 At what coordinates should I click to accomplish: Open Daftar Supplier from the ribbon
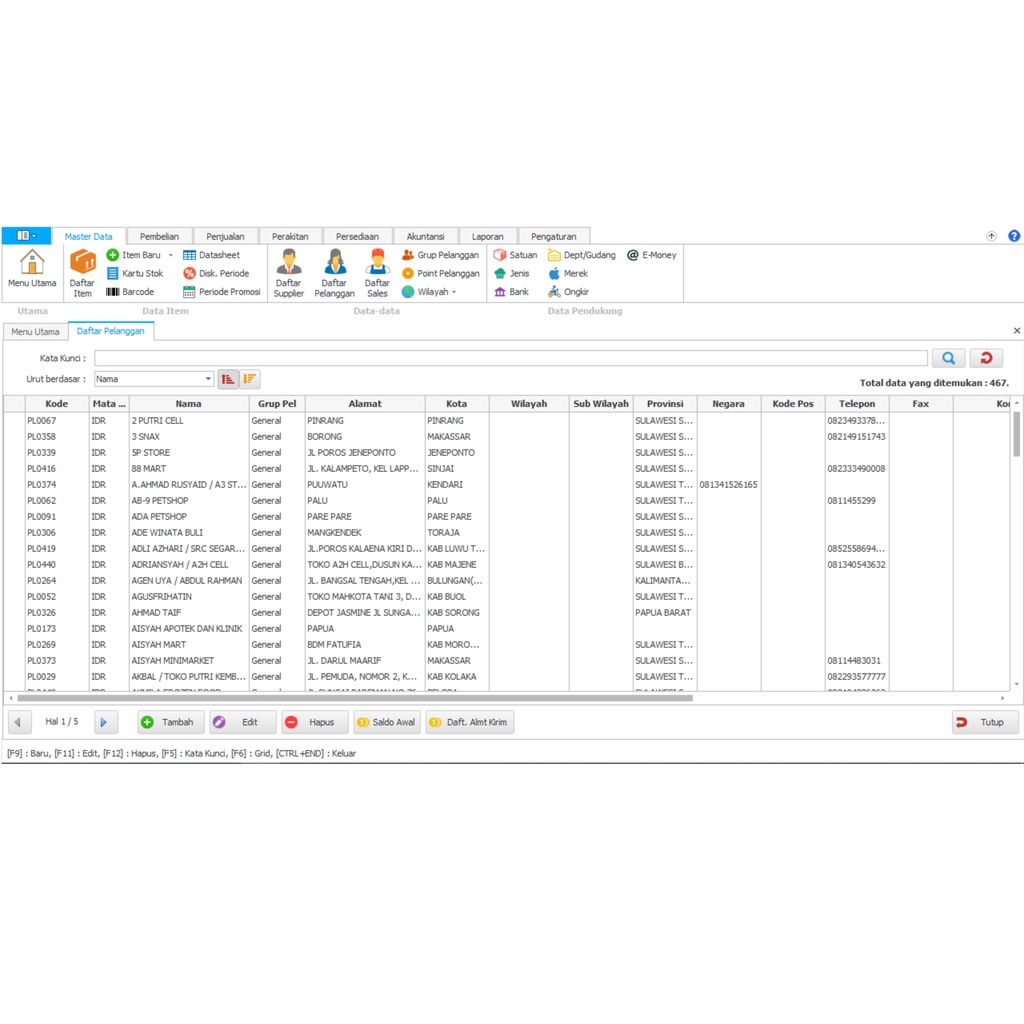pyautogui.click(x=288, y=273)
